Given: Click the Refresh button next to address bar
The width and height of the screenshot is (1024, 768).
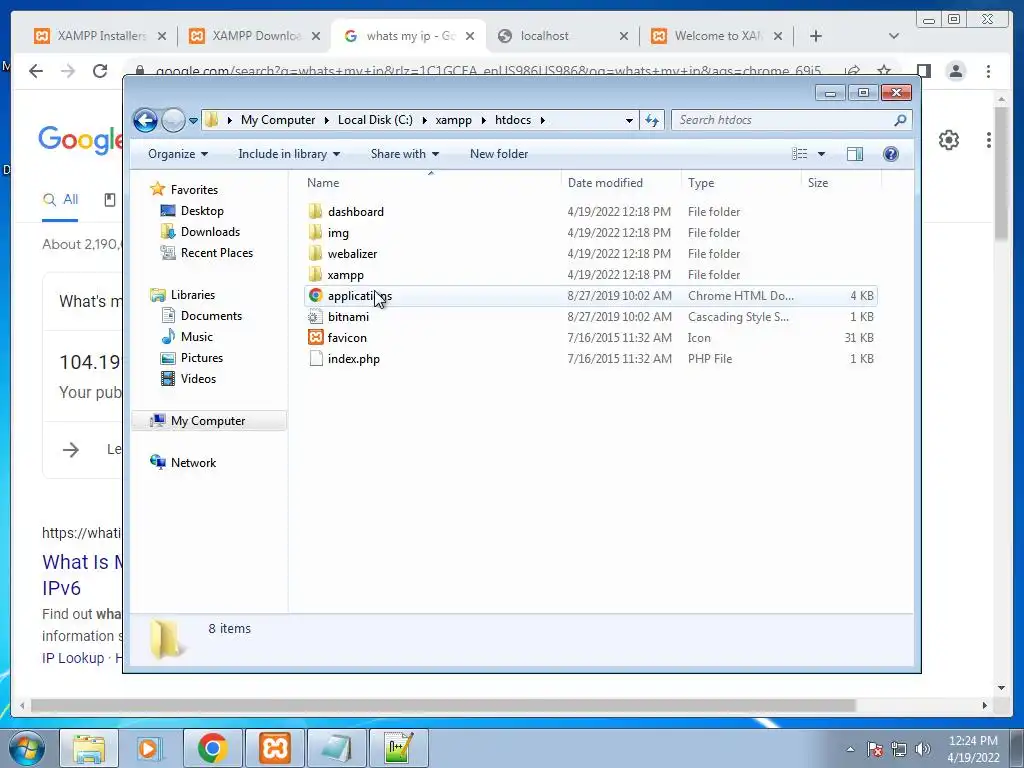Looking at the screenshot, I should coord(652,120).
